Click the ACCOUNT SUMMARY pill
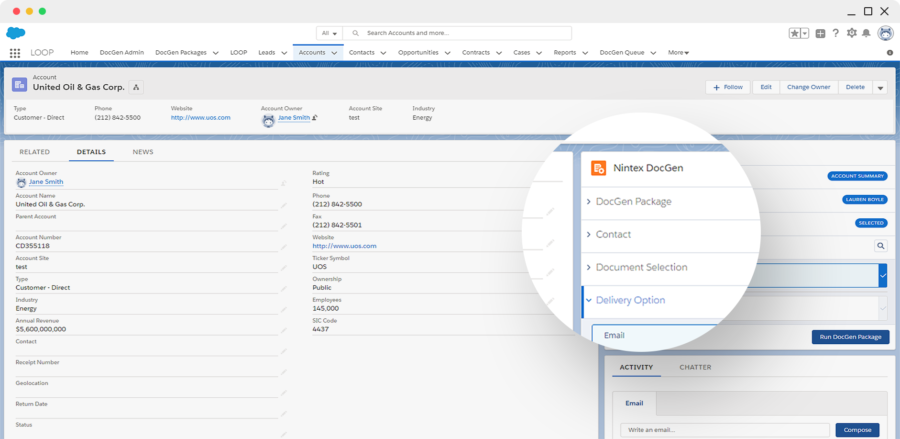The image size is (900, 439). click(858, 176)
